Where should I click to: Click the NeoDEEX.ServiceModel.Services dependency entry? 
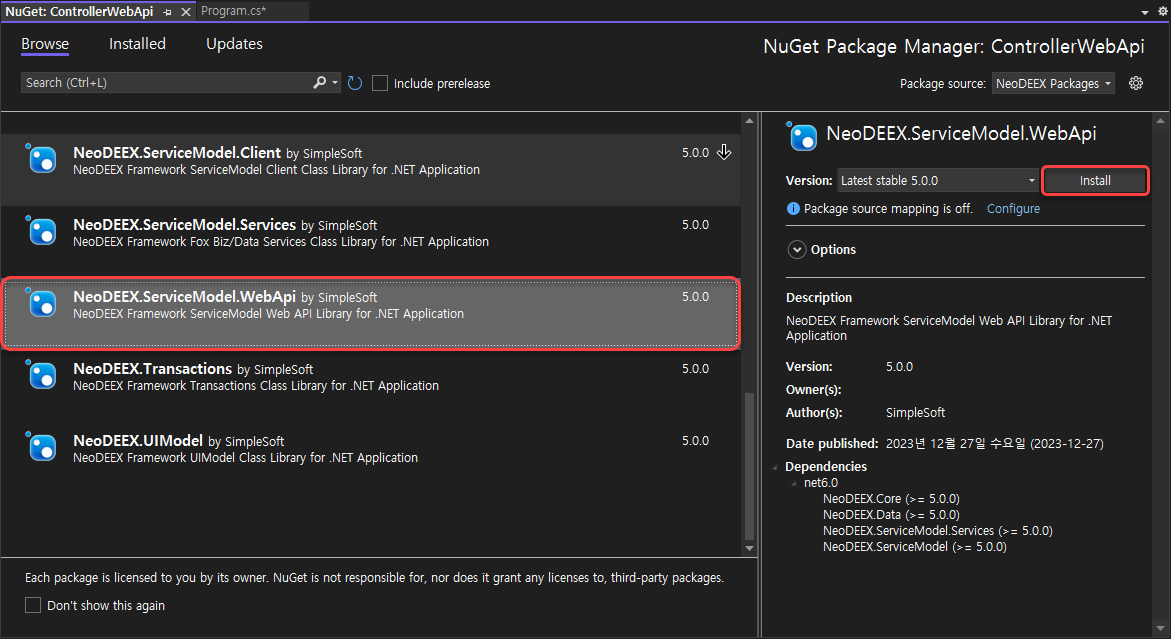tap(937, 531)
